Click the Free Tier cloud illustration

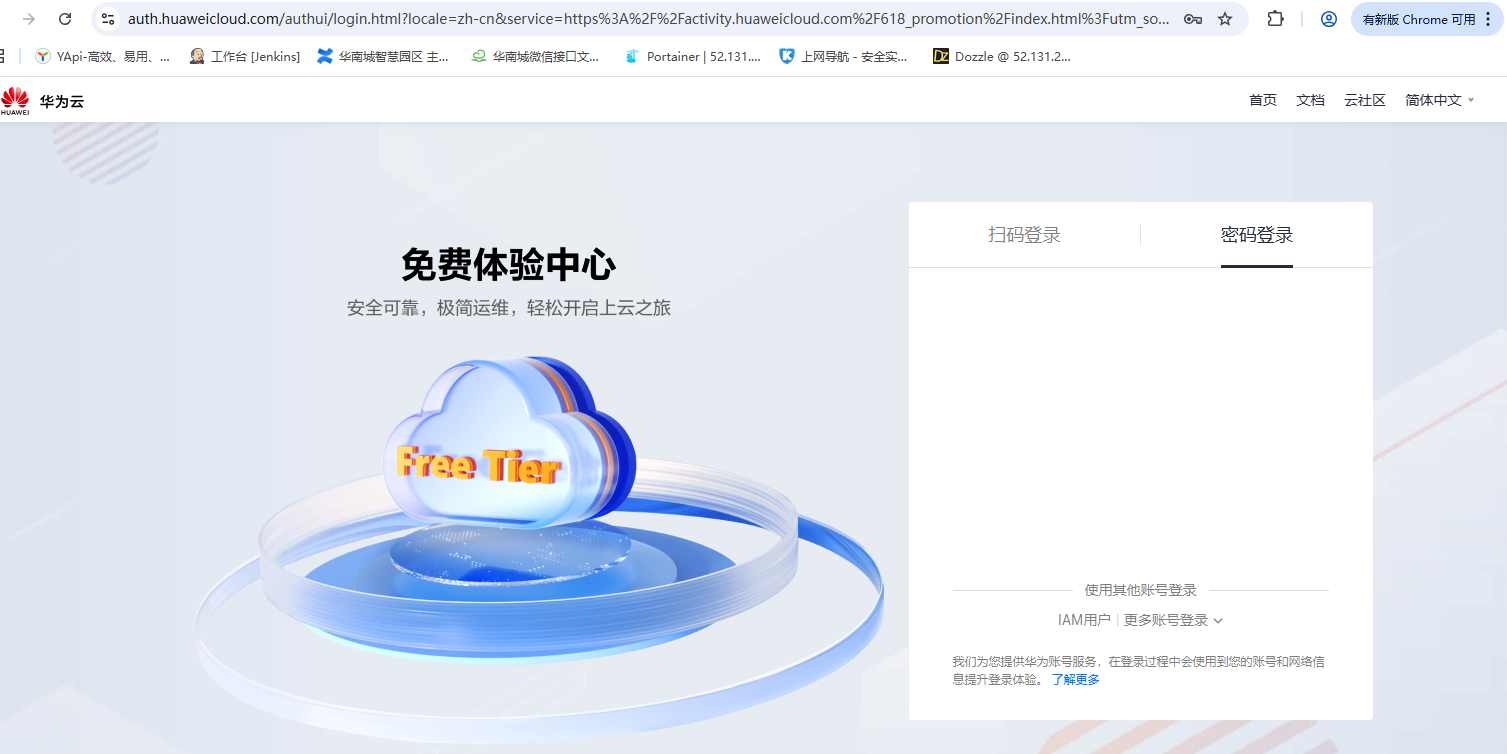click(x=510, y=445)
